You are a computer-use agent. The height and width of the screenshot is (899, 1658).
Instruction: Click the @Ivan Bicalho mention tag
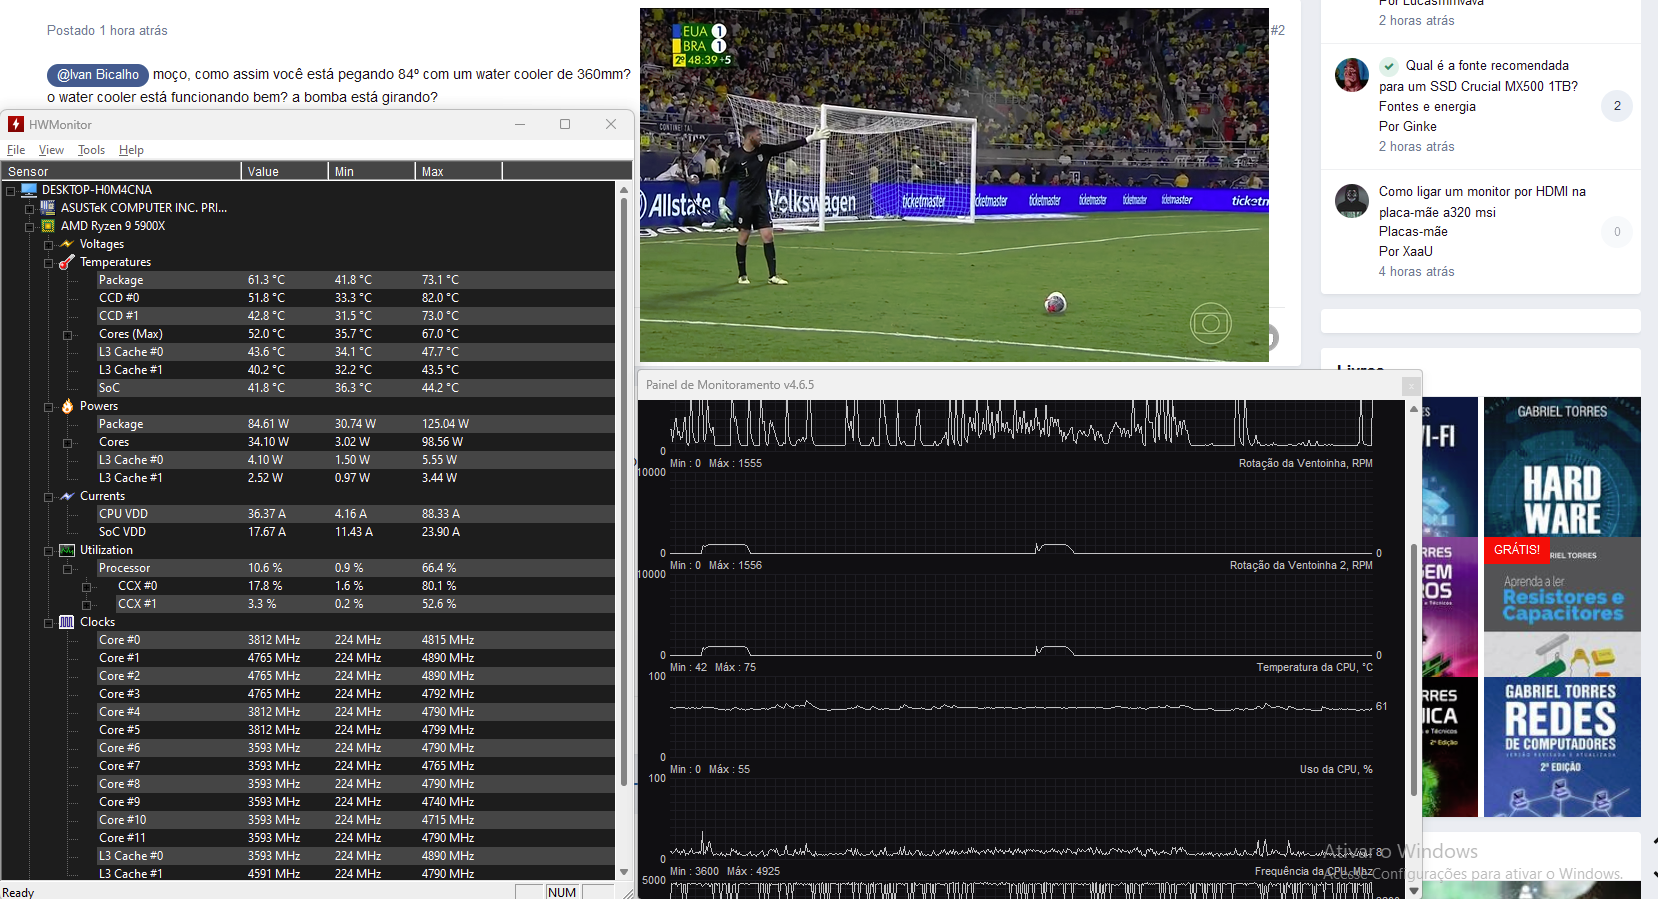[x=98, y=75]
